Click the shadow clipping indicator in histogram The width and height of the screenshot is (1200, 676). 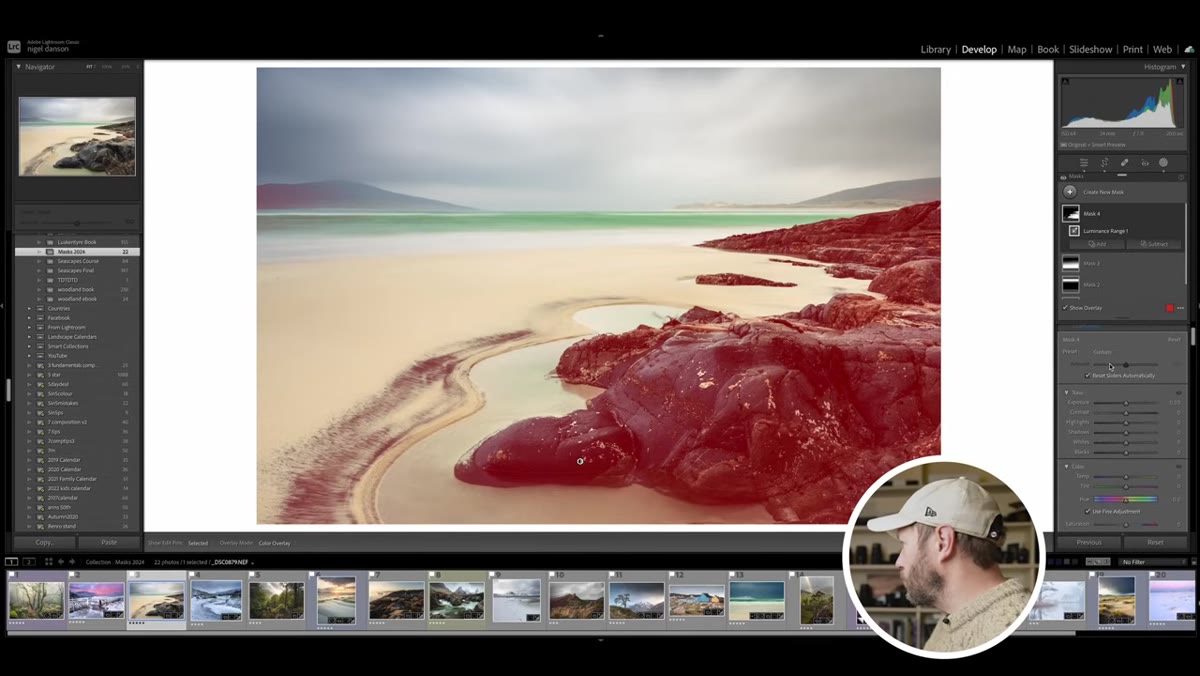1064,79
